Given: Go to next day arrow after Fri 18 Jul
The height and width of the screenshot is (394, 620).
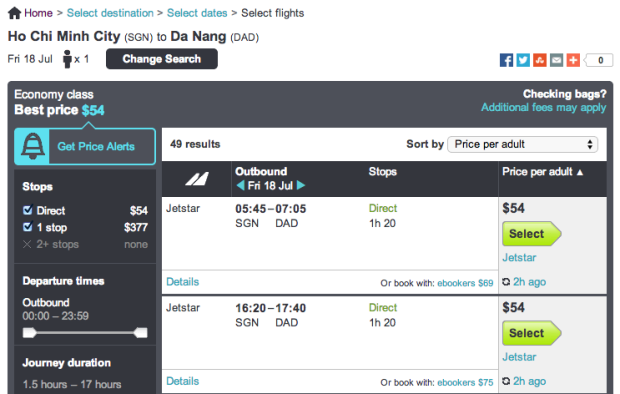Looking at the screenshot, I should (301, 185).
